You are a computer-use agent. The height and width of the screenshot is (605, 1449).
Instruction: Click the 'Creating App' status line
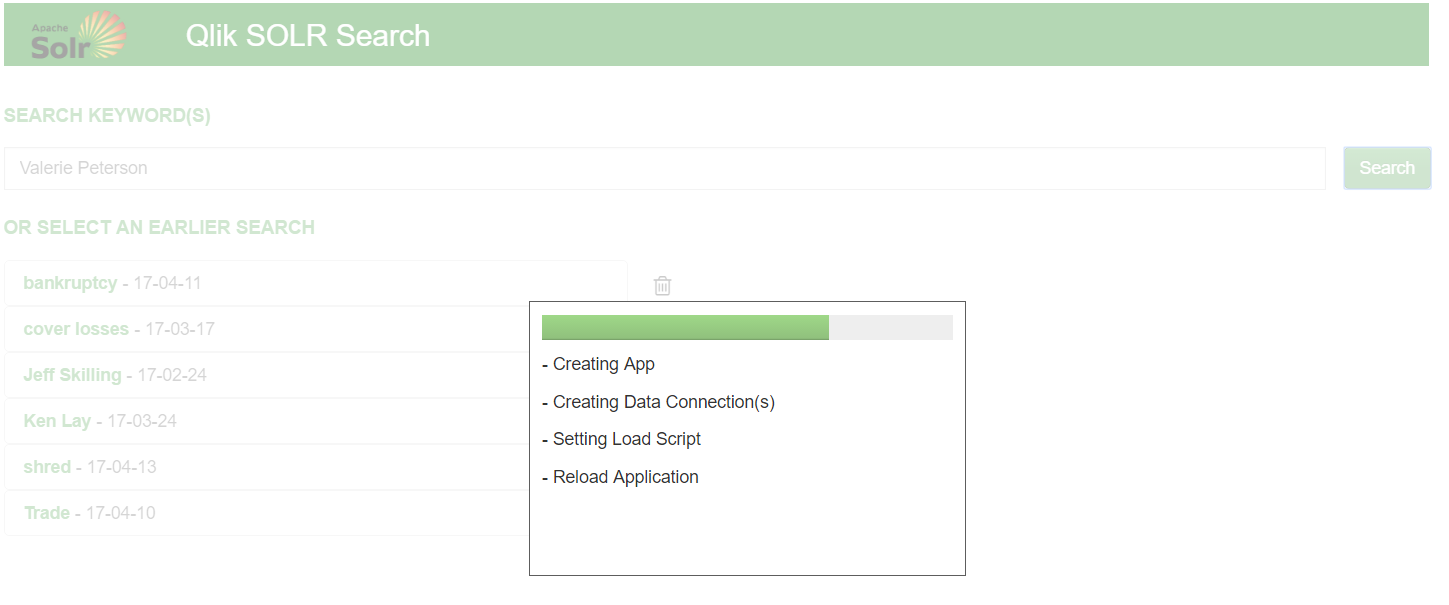[598, 364]
